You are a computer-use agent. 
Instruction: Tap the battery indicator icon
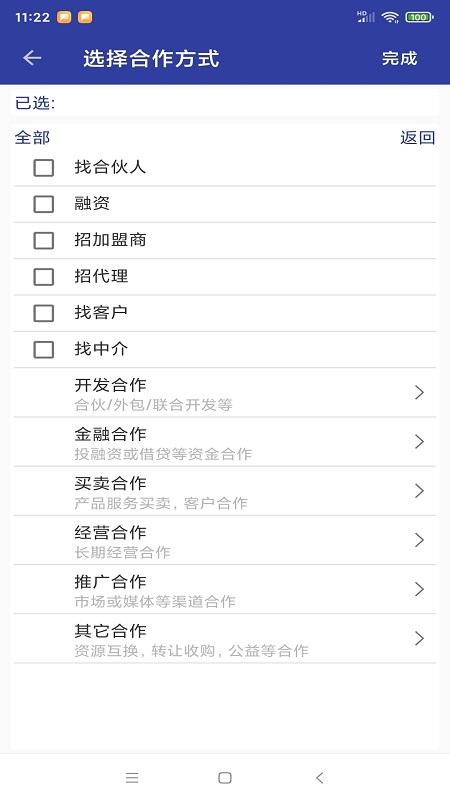click(419, 17)
